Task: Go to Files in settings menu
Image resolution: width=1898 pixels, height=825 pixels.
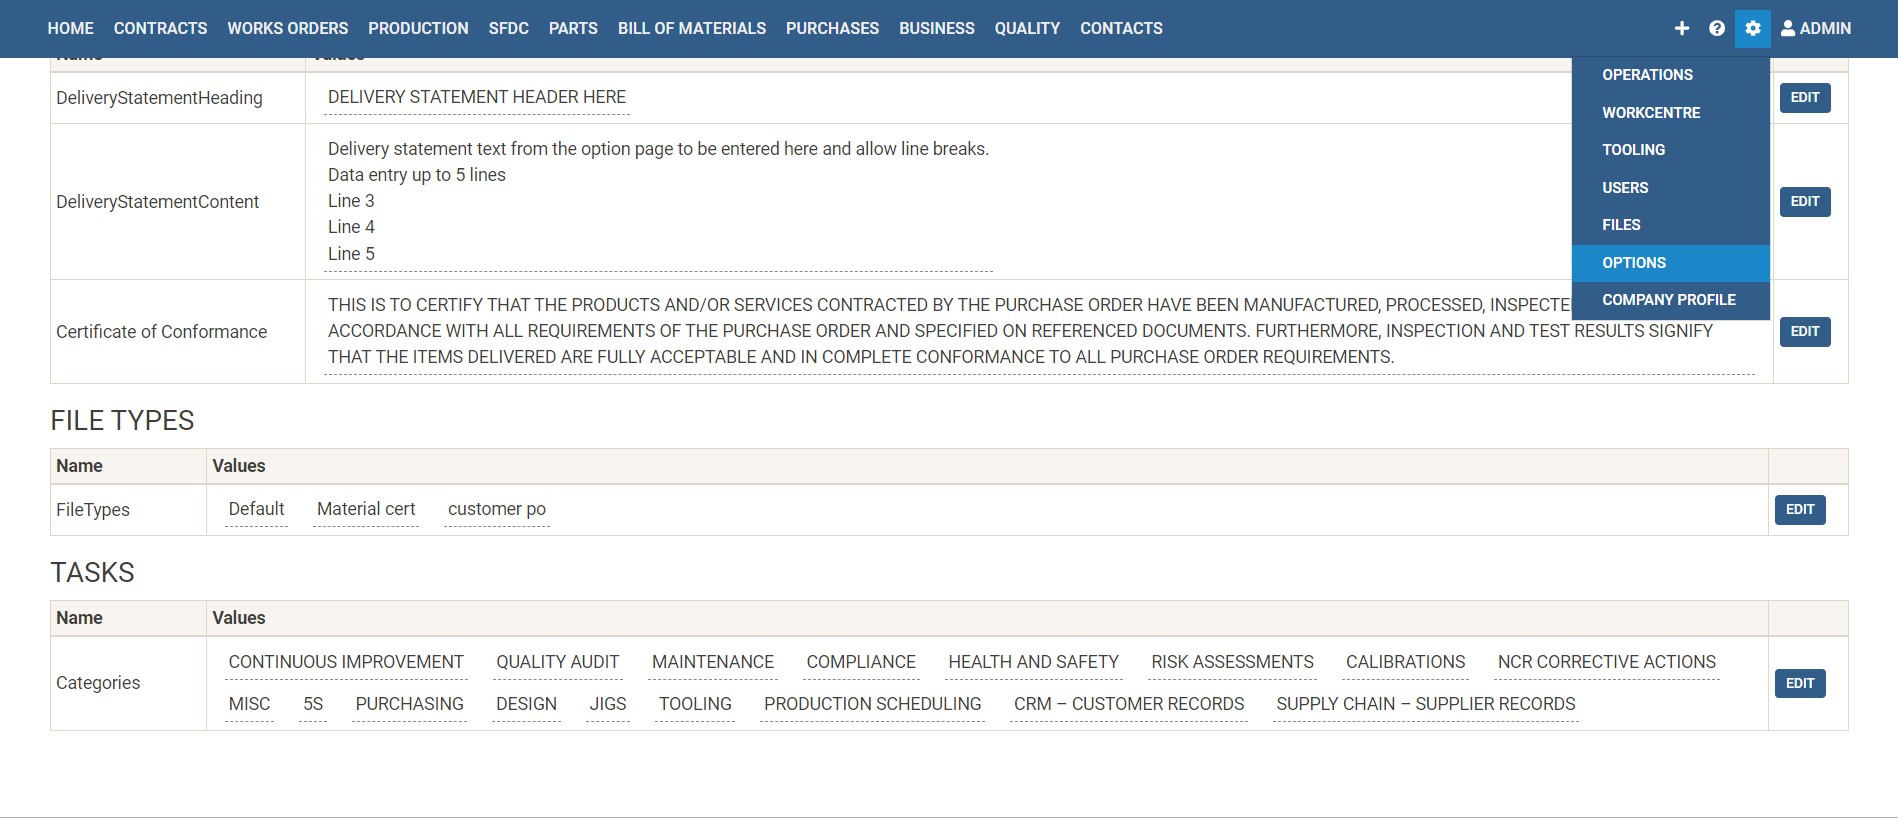Action: point(1620,225)
